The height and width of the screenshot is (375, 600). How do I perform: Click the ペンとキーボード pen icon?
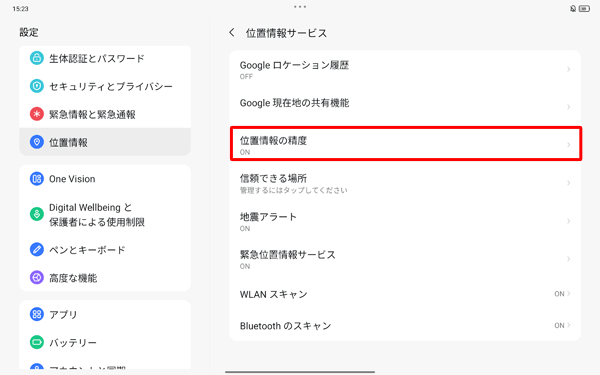tap(37, 250)
